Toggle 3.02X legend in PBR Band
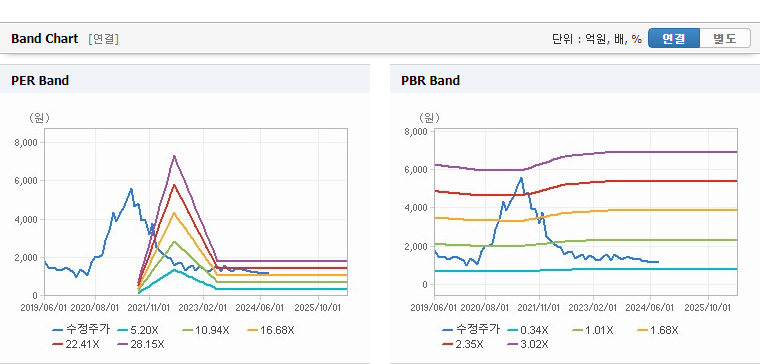The image size is (760, 364). pos(527,345)
